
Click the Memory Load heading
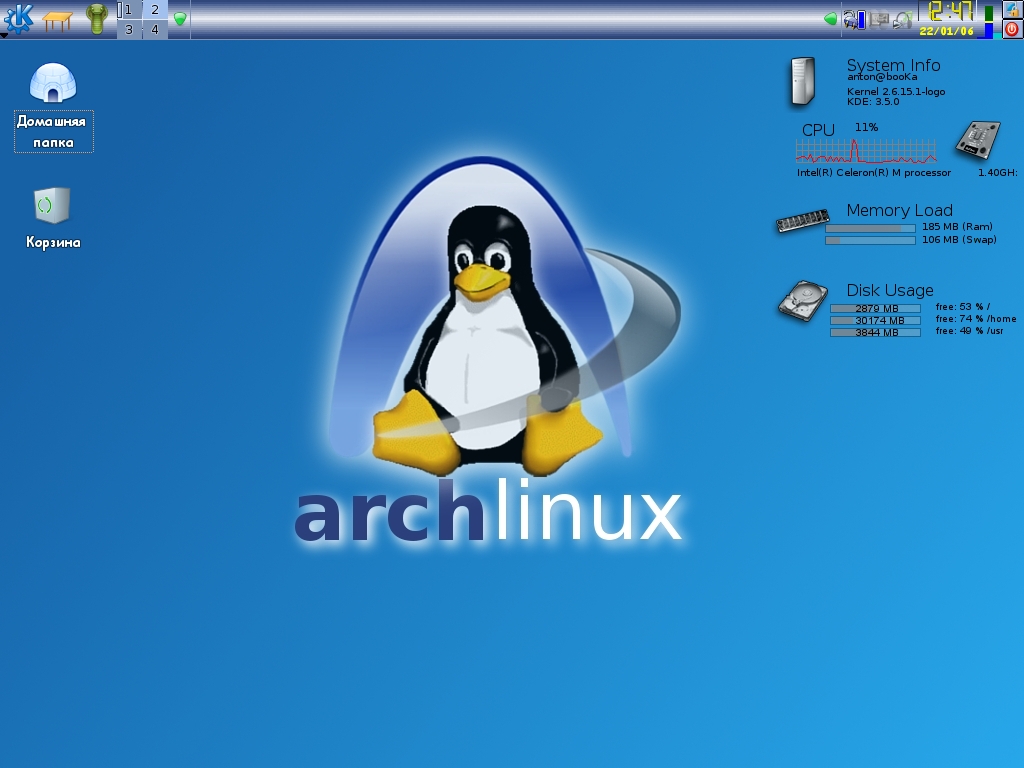[x=899, y=210]
